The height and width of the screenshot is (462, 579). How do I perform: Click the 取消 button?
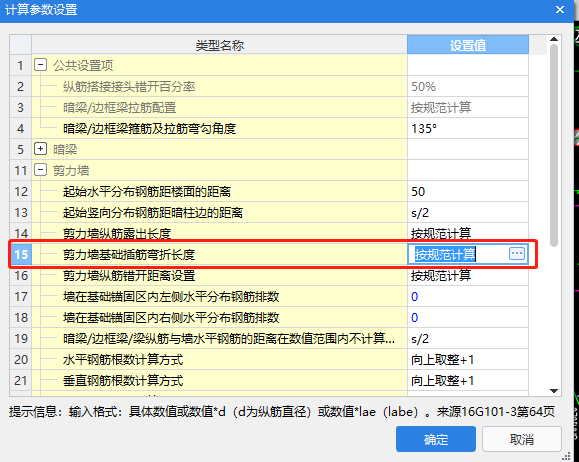tap(522, 439)
